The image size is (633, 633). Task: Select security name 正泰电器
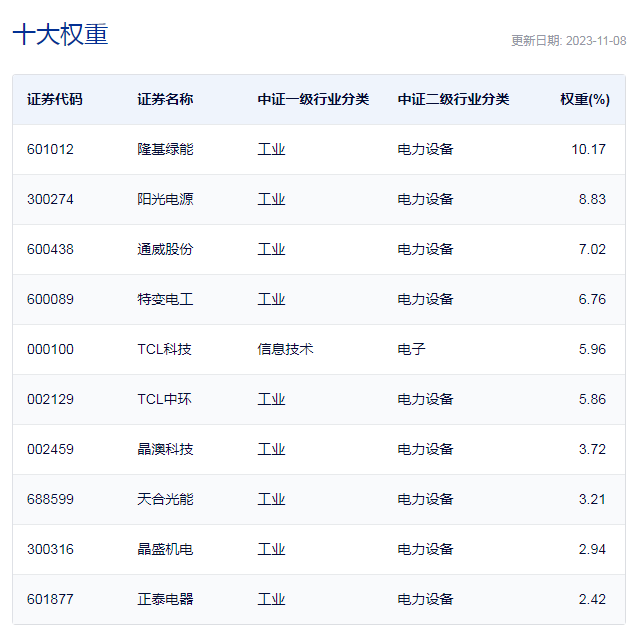(165, 600)
